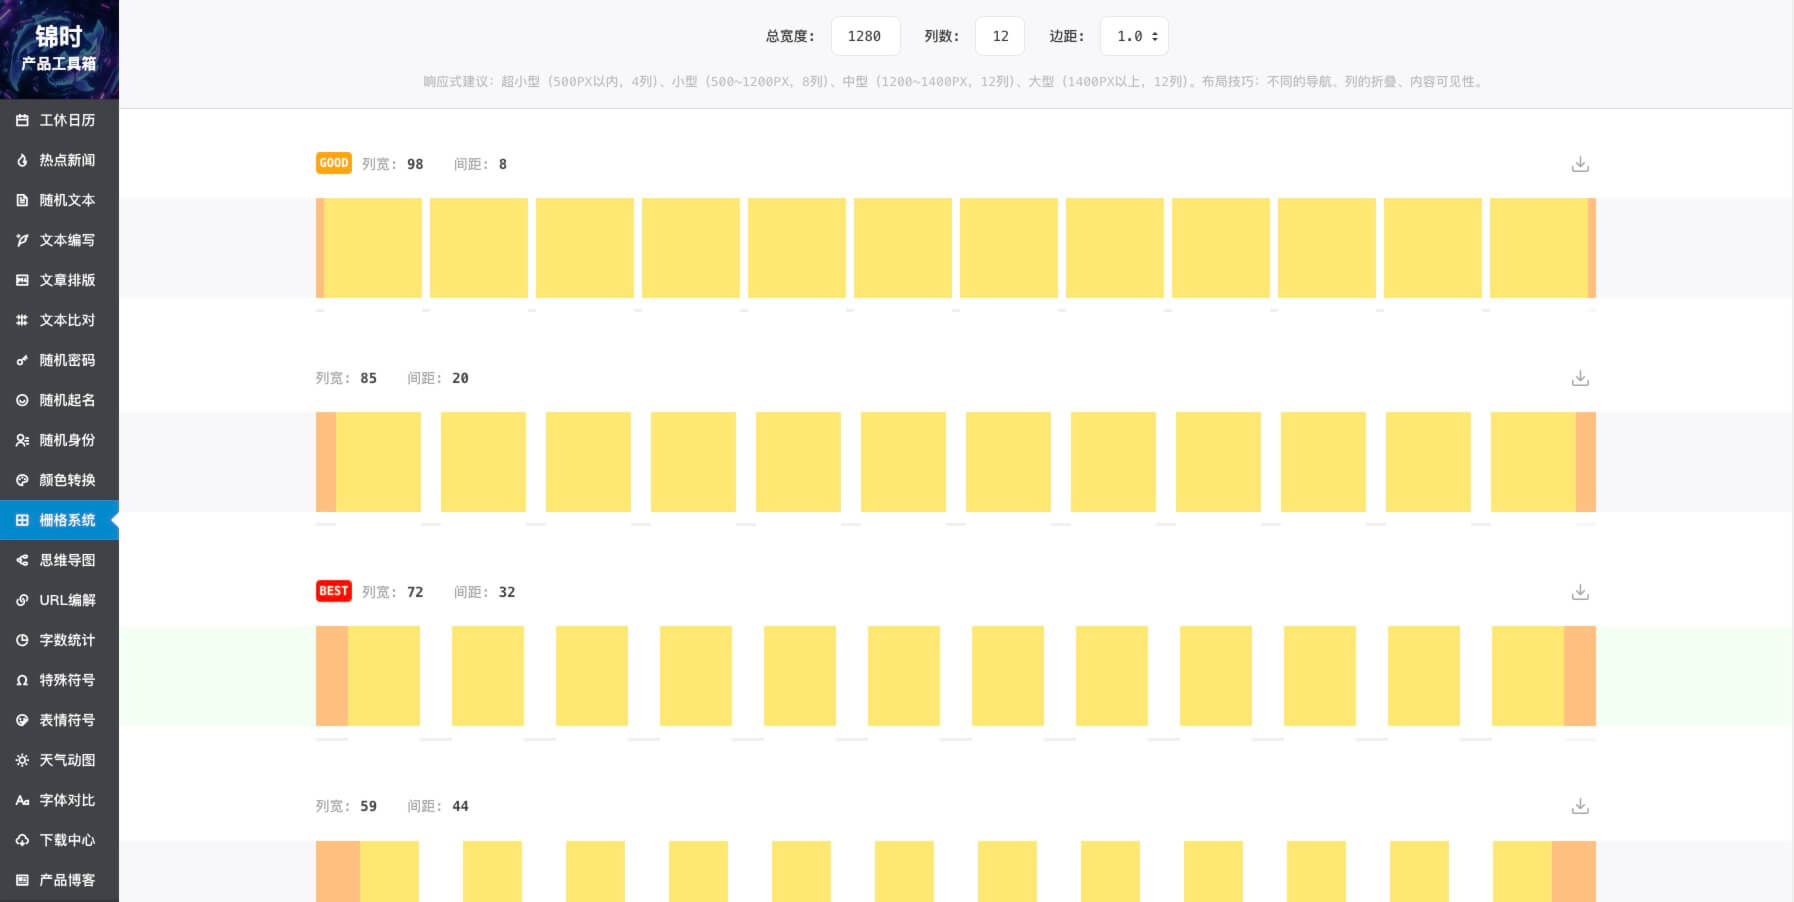This screenshot has height=902, width=1794.
Task: Open the 热点新闻 menu item
Action: coord(59,160)
